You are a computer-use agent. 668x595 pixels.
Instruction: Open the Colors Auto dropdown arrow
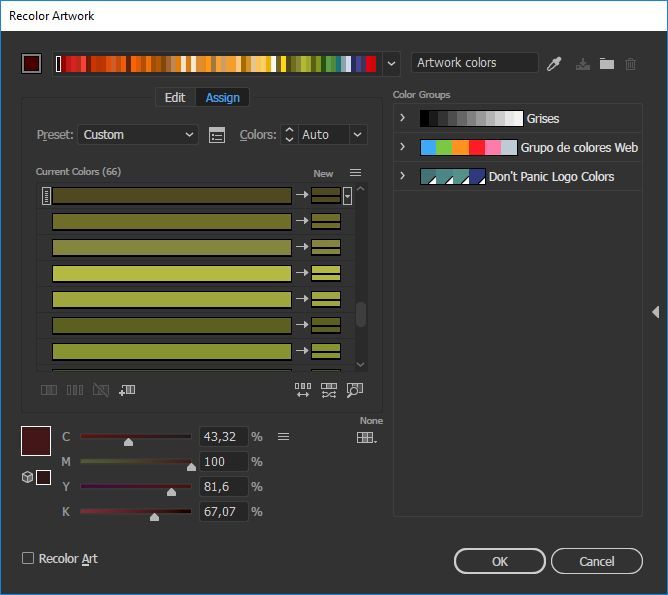[357, 135]
